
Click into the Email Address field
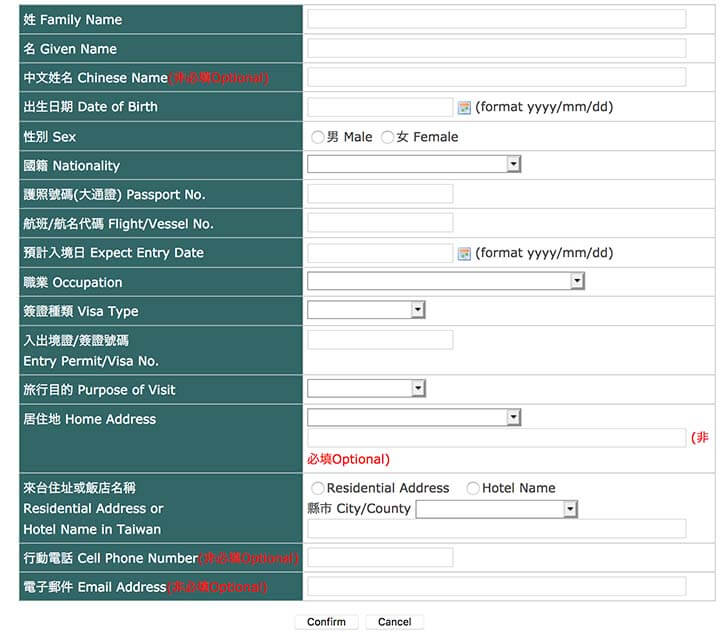(x=497, y=587)
